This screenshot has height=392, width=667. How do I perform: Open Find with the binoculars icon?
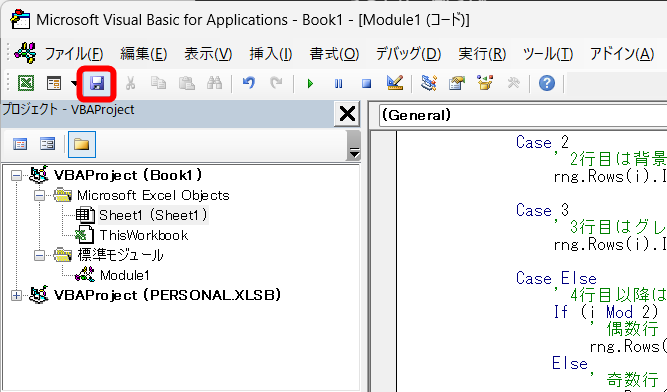point(214,83)
